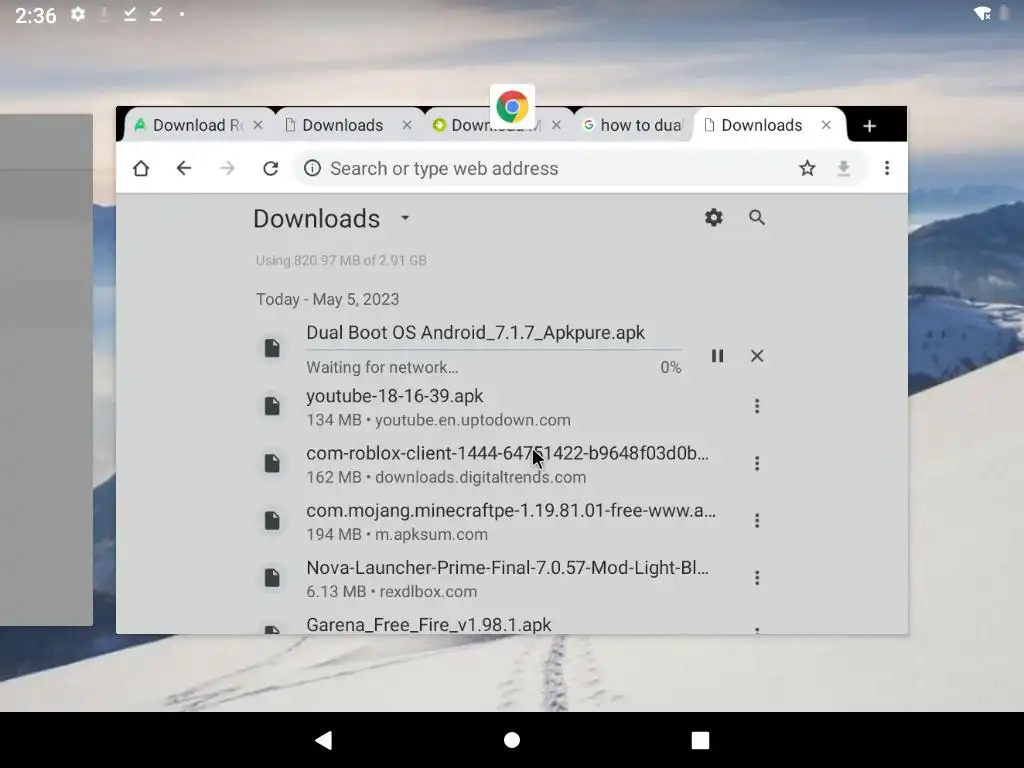Open Chrome's three-dot main menu
Screen dimensions: 1024x768
tap(887, 168)
